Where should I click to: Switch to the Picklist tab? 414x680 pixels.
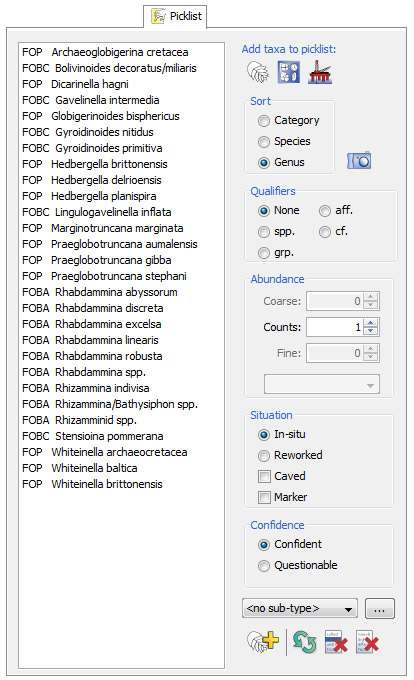point(176,16)
